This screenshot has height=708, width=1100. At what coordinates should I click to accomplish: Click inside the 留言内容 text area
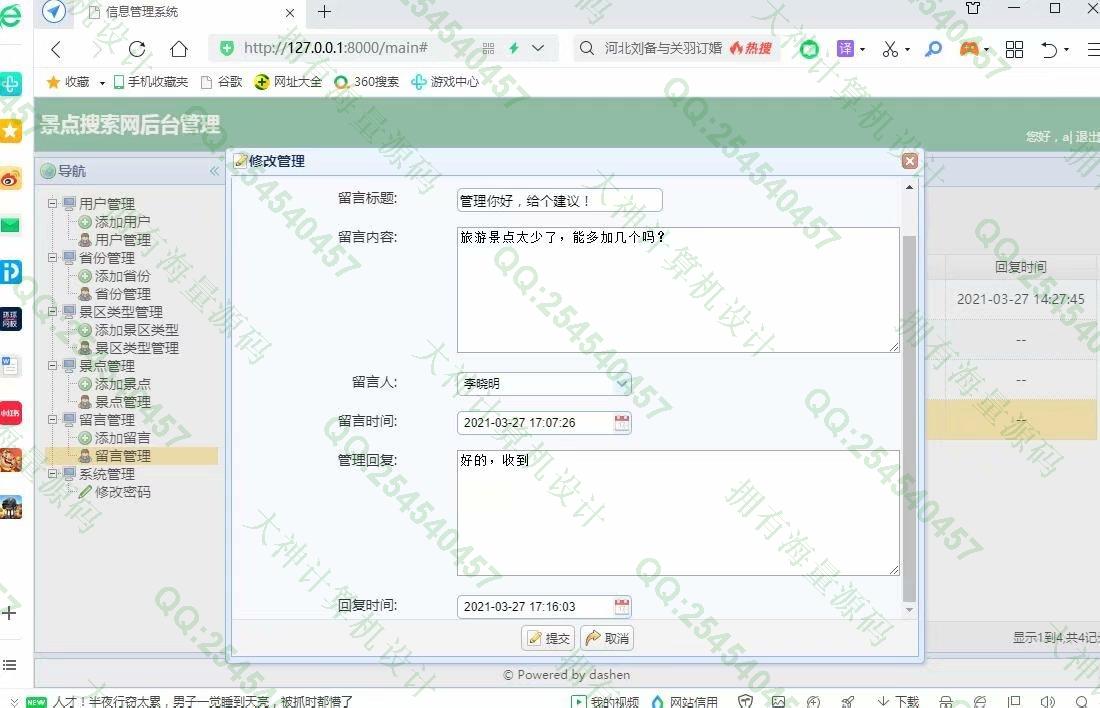678,289
